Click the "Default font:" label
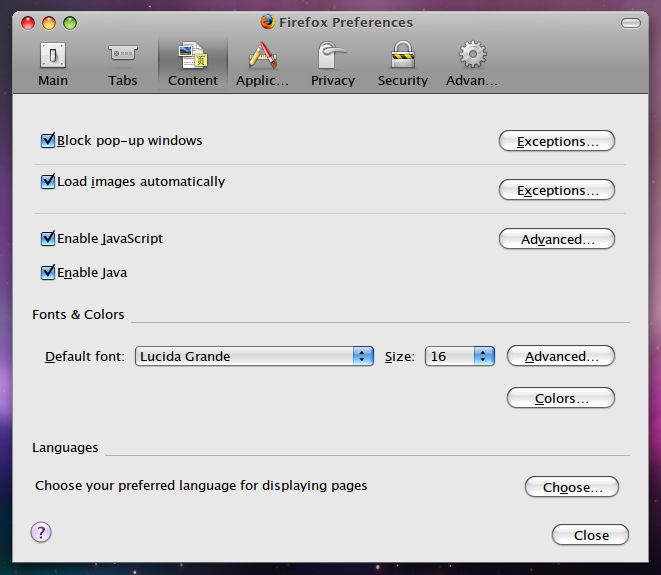The height and width of the screenshot is (575, 661). coord(85,357)
